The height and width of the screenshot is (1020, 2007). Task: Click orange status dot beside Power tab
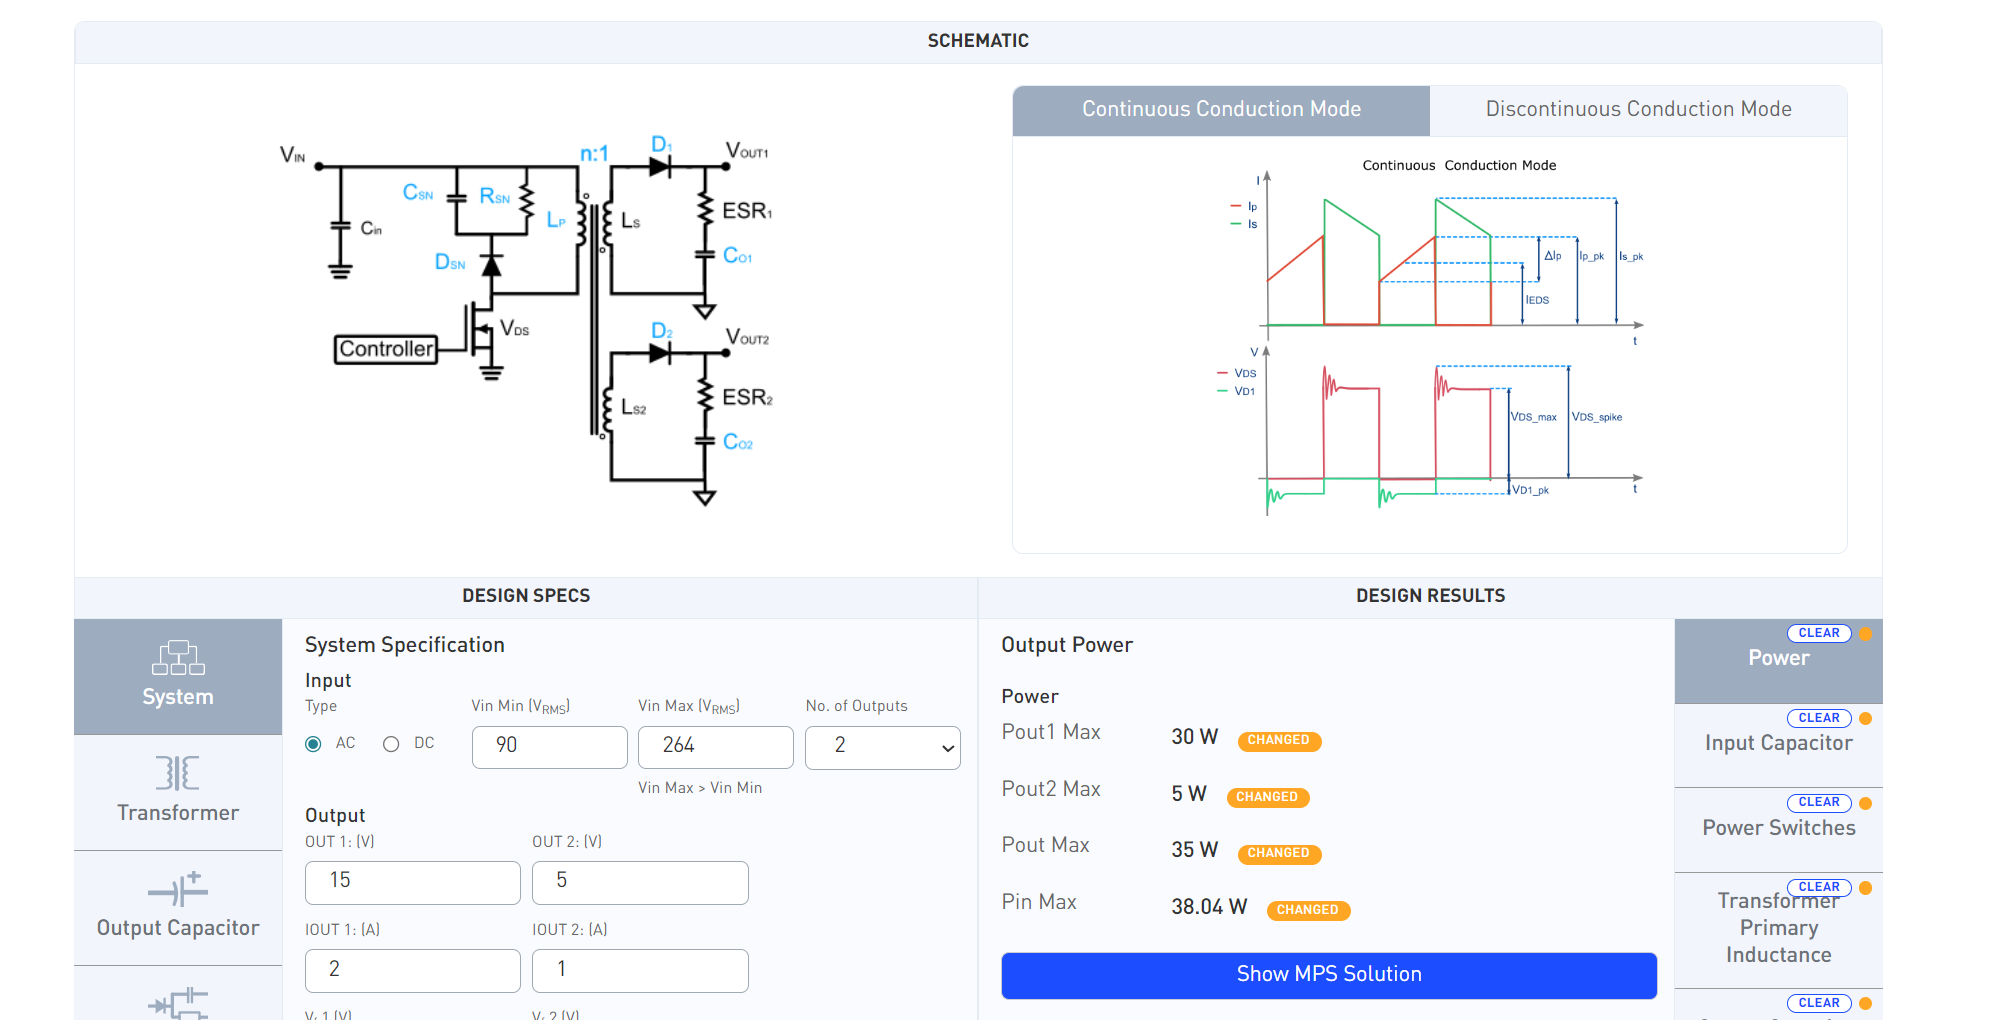(x=1866, y=634)
